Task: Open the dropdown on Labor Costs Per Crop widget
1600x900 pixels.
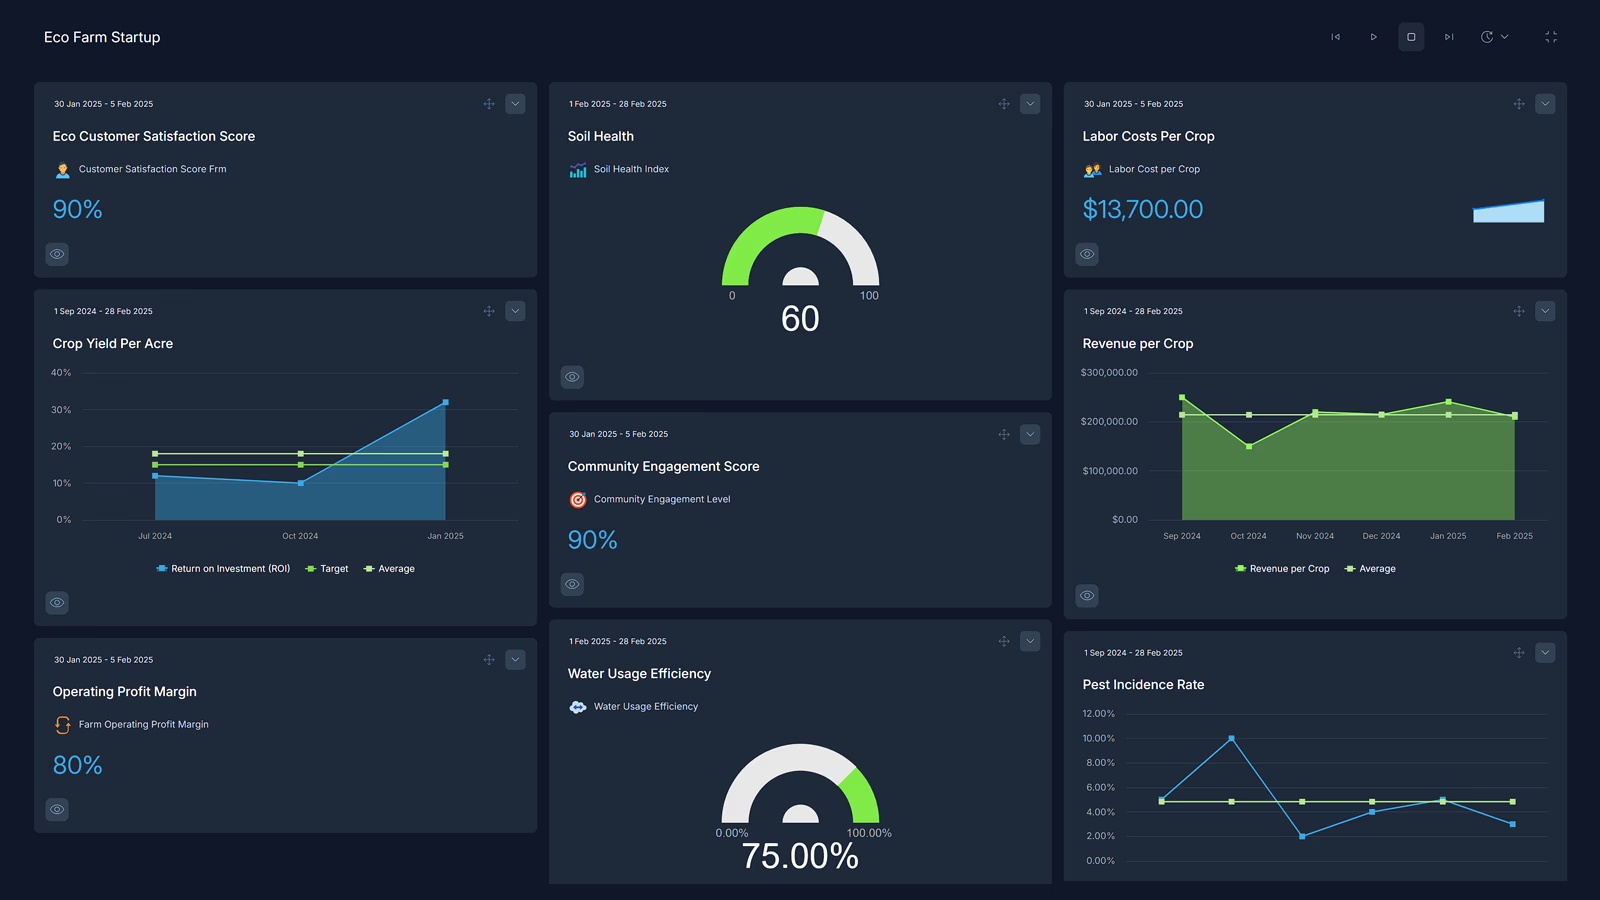Action: click(1545, 103)
